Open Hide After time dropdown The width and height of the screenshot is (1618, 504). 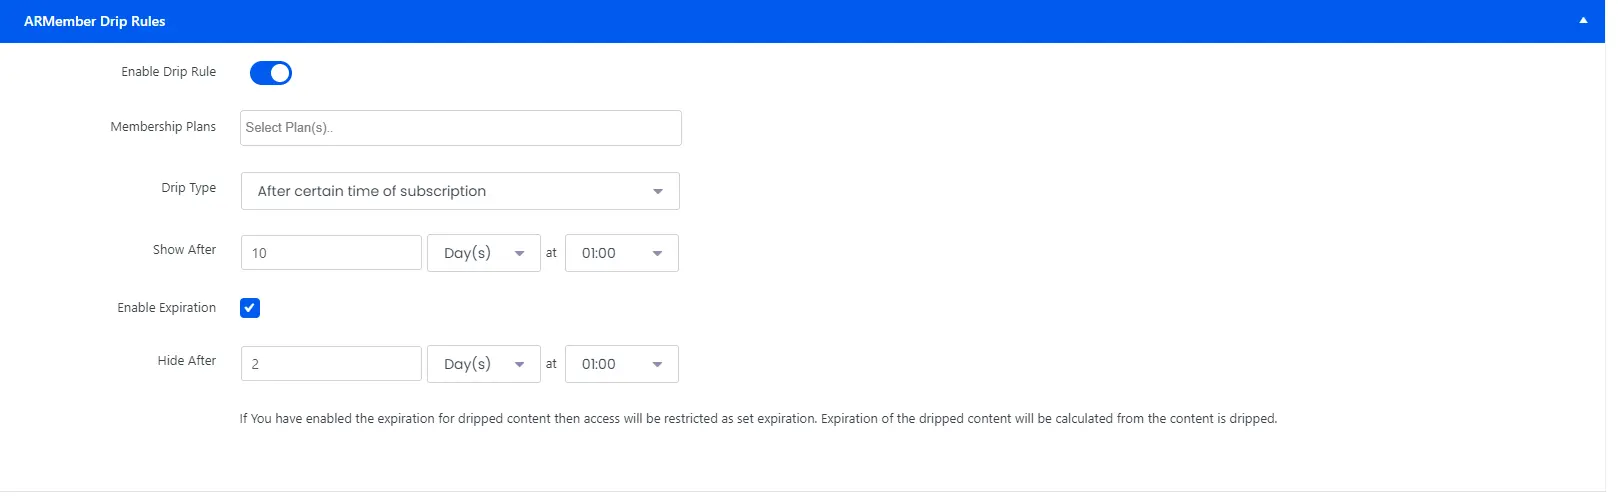pyautogui.click(x=621, y=364)
